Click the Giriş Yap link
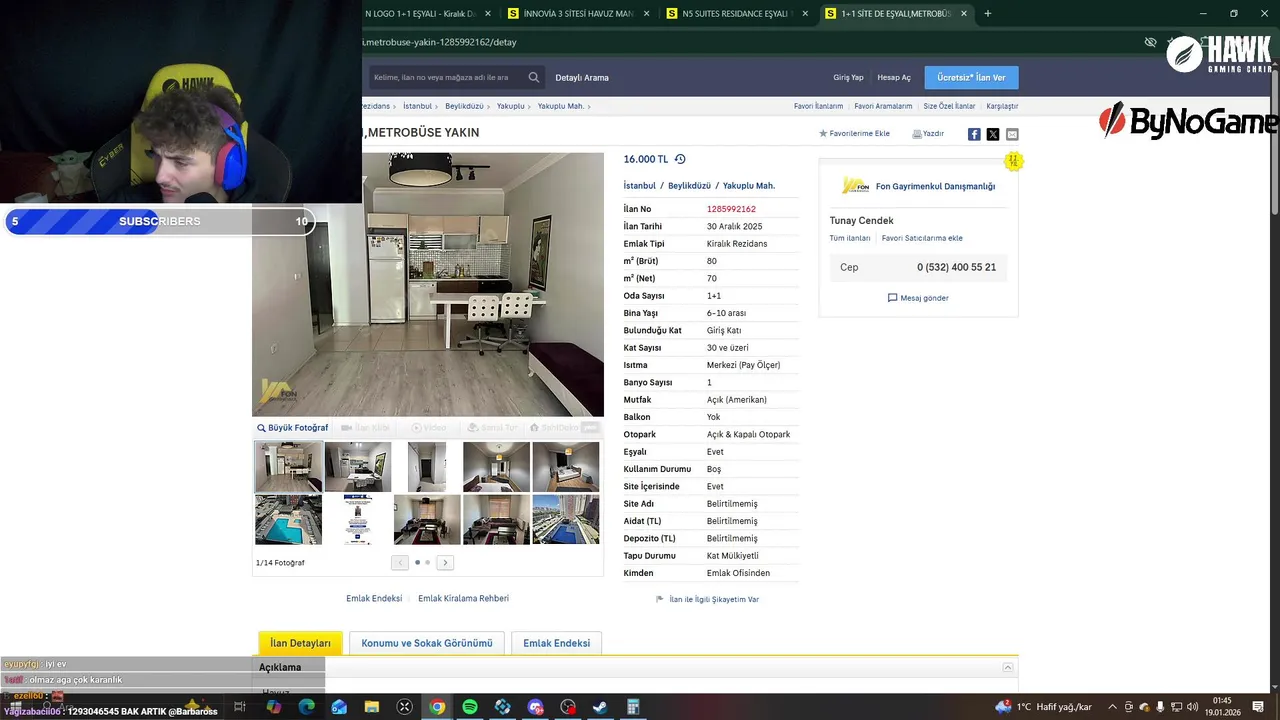This screenshot has height=720, width=1280. pos(848,77)
